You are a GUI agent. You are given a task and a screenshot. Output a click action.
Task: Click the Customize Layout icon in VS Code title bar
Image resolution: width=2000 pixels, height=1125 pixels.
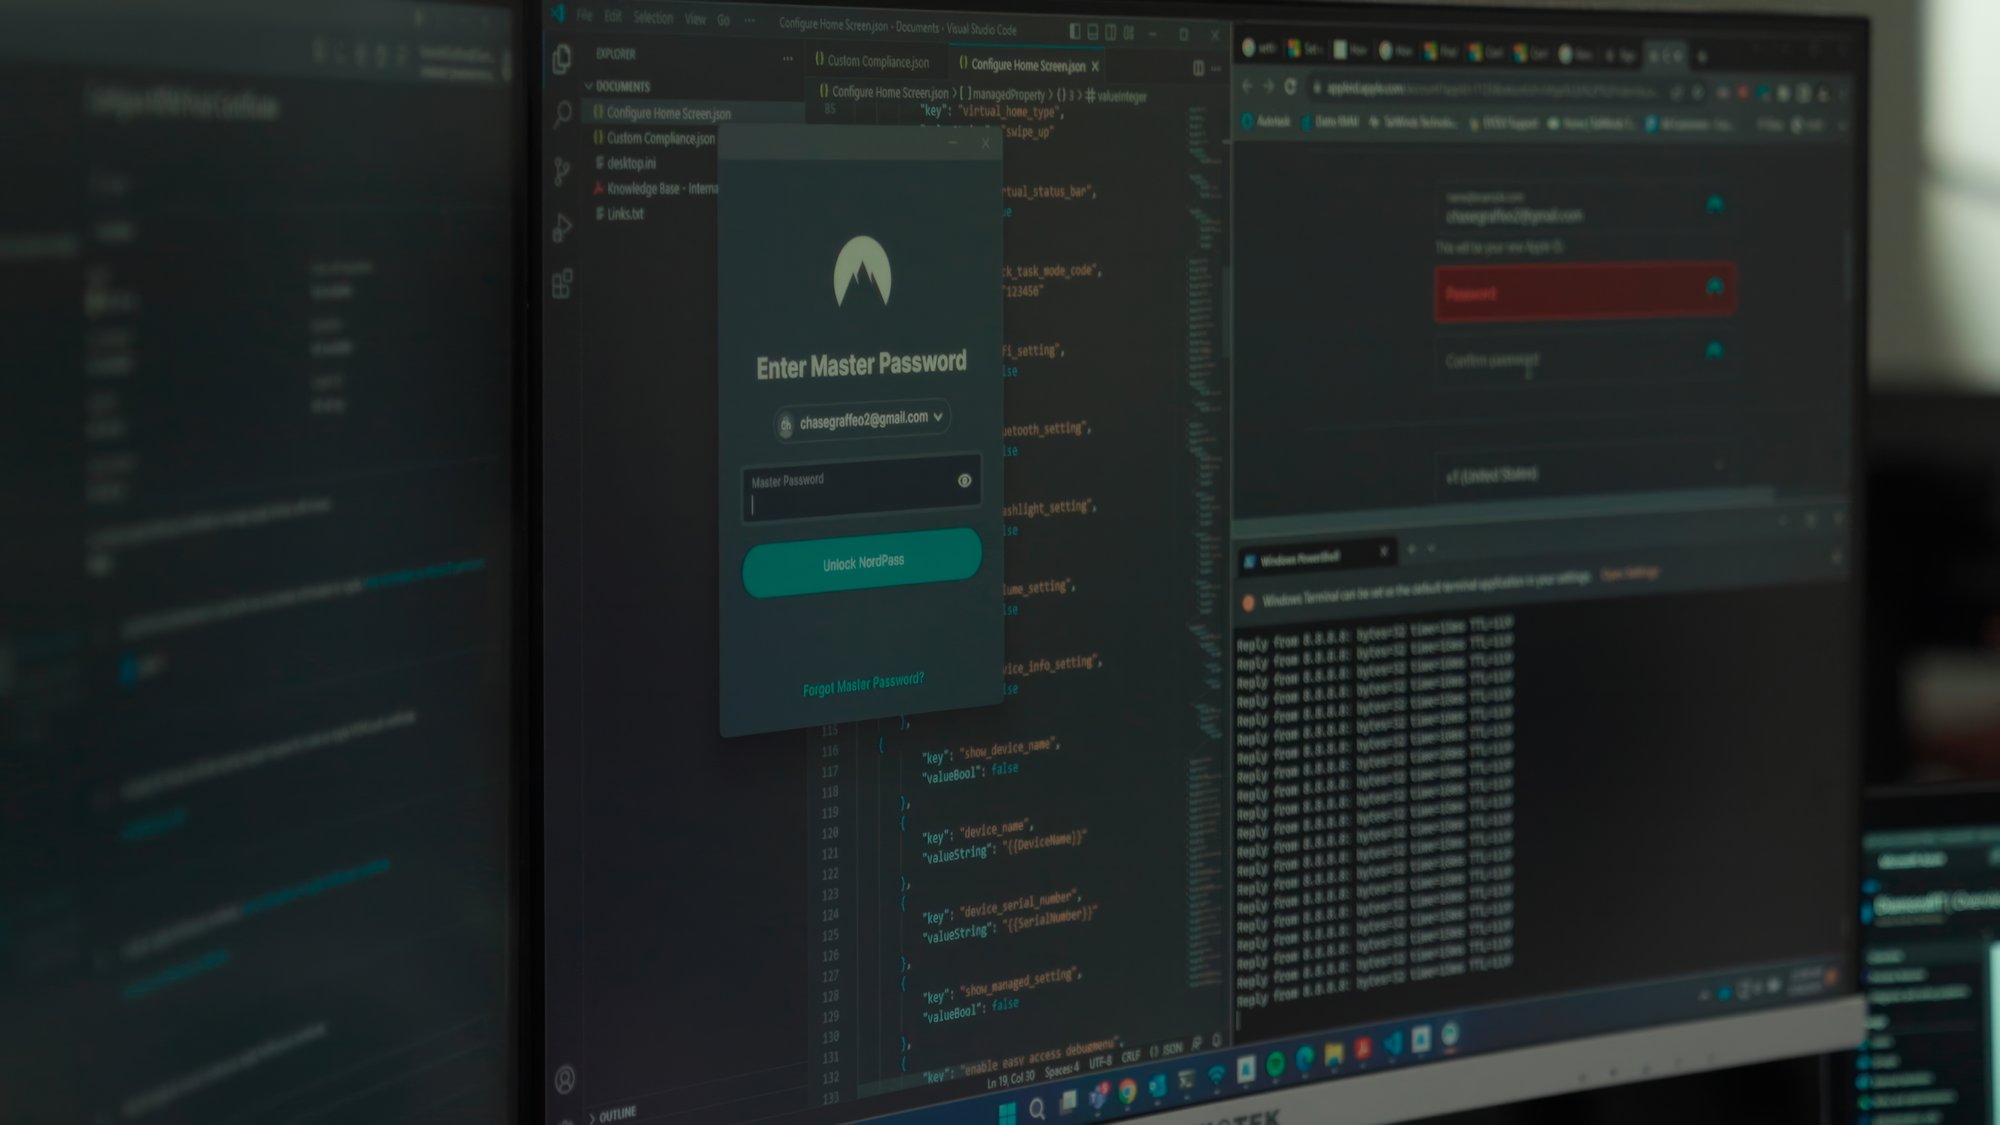(1128, 33)
